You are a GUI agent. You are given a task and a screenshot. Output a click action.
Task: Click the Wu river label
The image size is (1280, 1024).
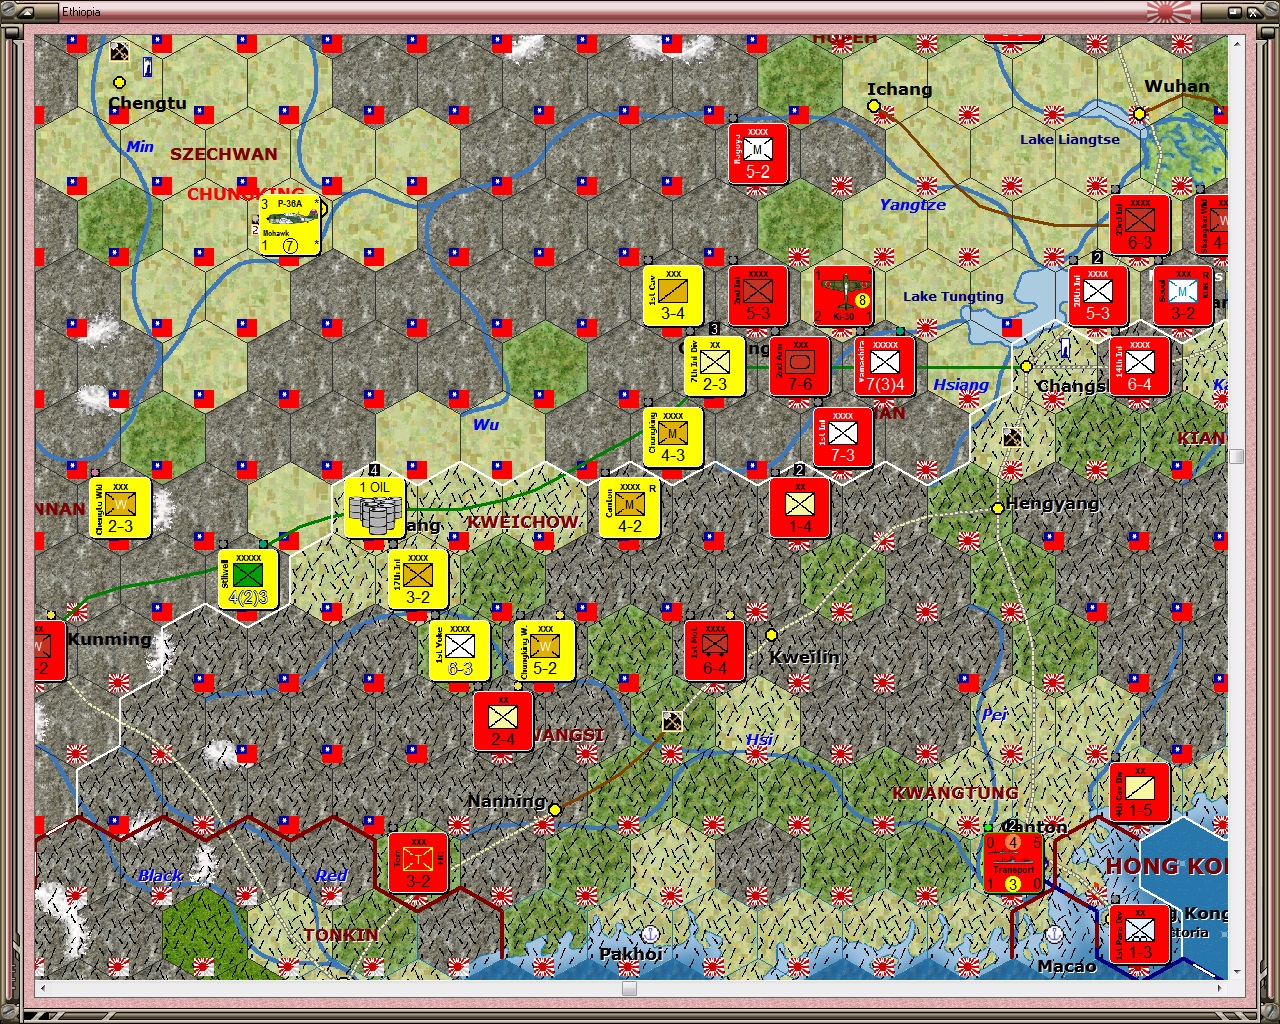click(486, 425)
